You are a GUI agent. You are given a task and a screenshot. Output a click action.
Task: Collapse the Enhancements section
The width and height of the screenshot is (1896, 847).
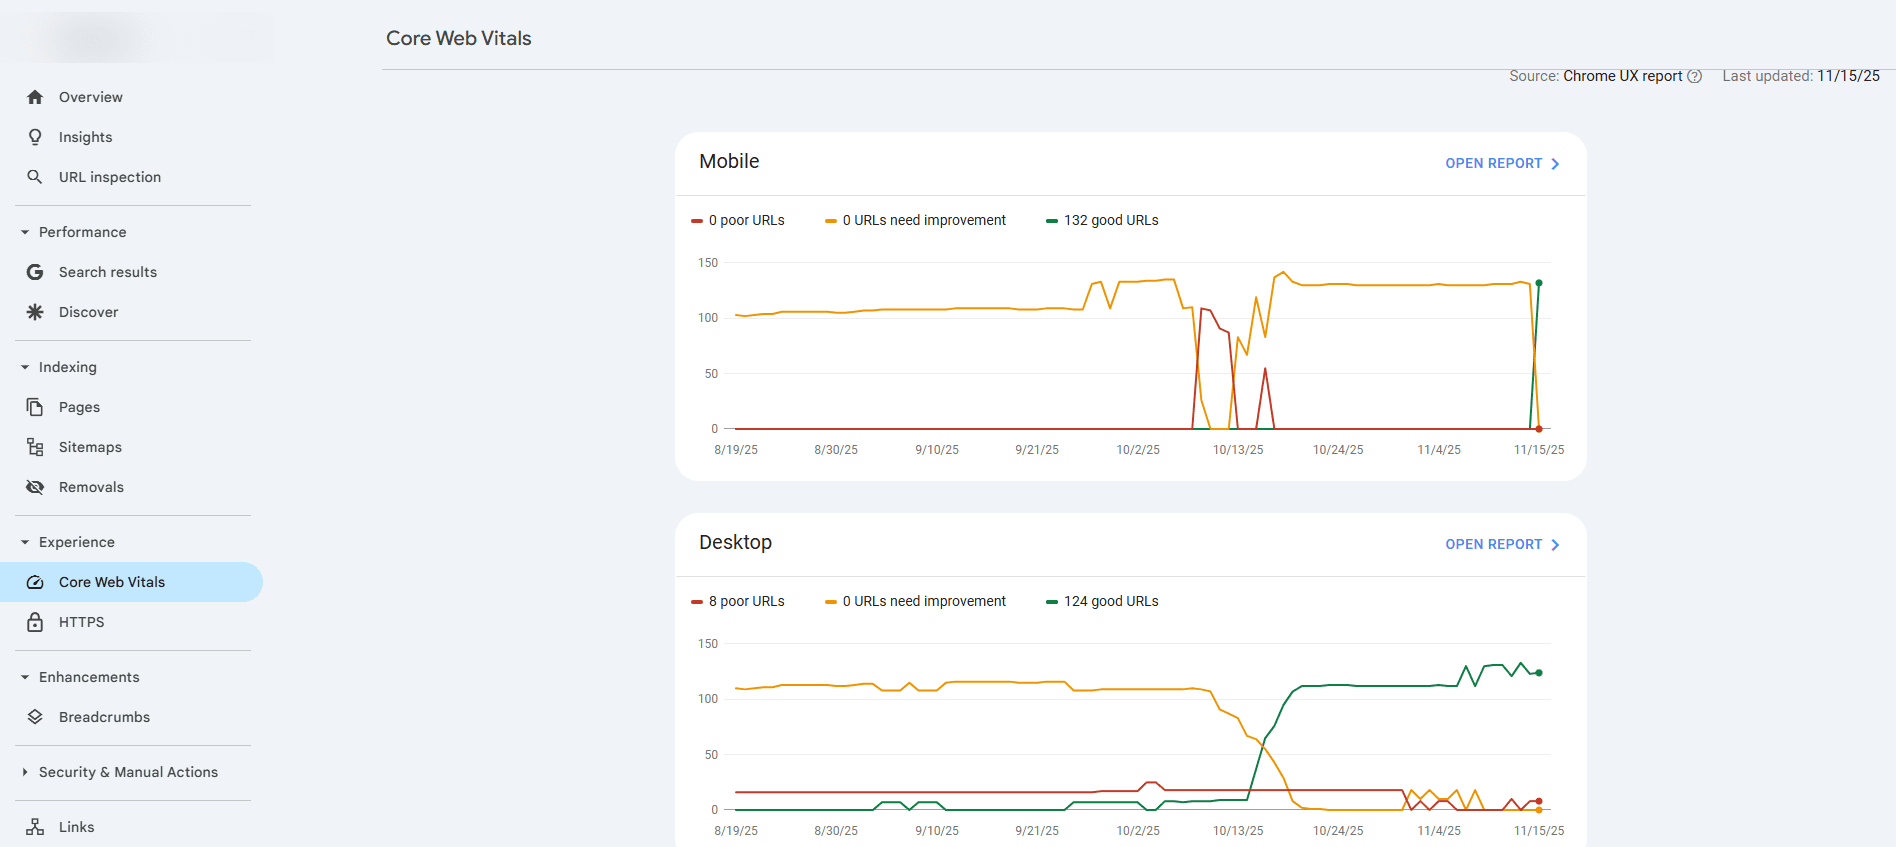(25, 677)
